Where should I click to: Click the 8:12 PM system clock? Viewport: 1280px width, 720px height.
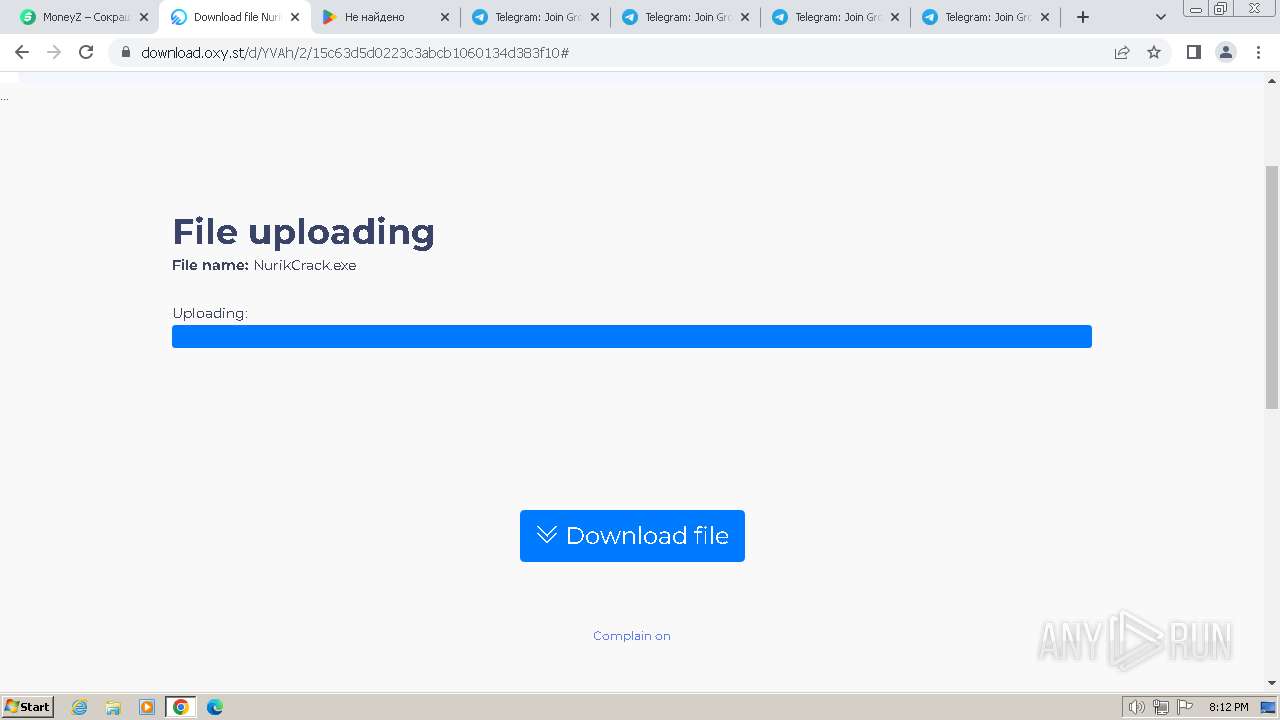(x=1228, y=707)
